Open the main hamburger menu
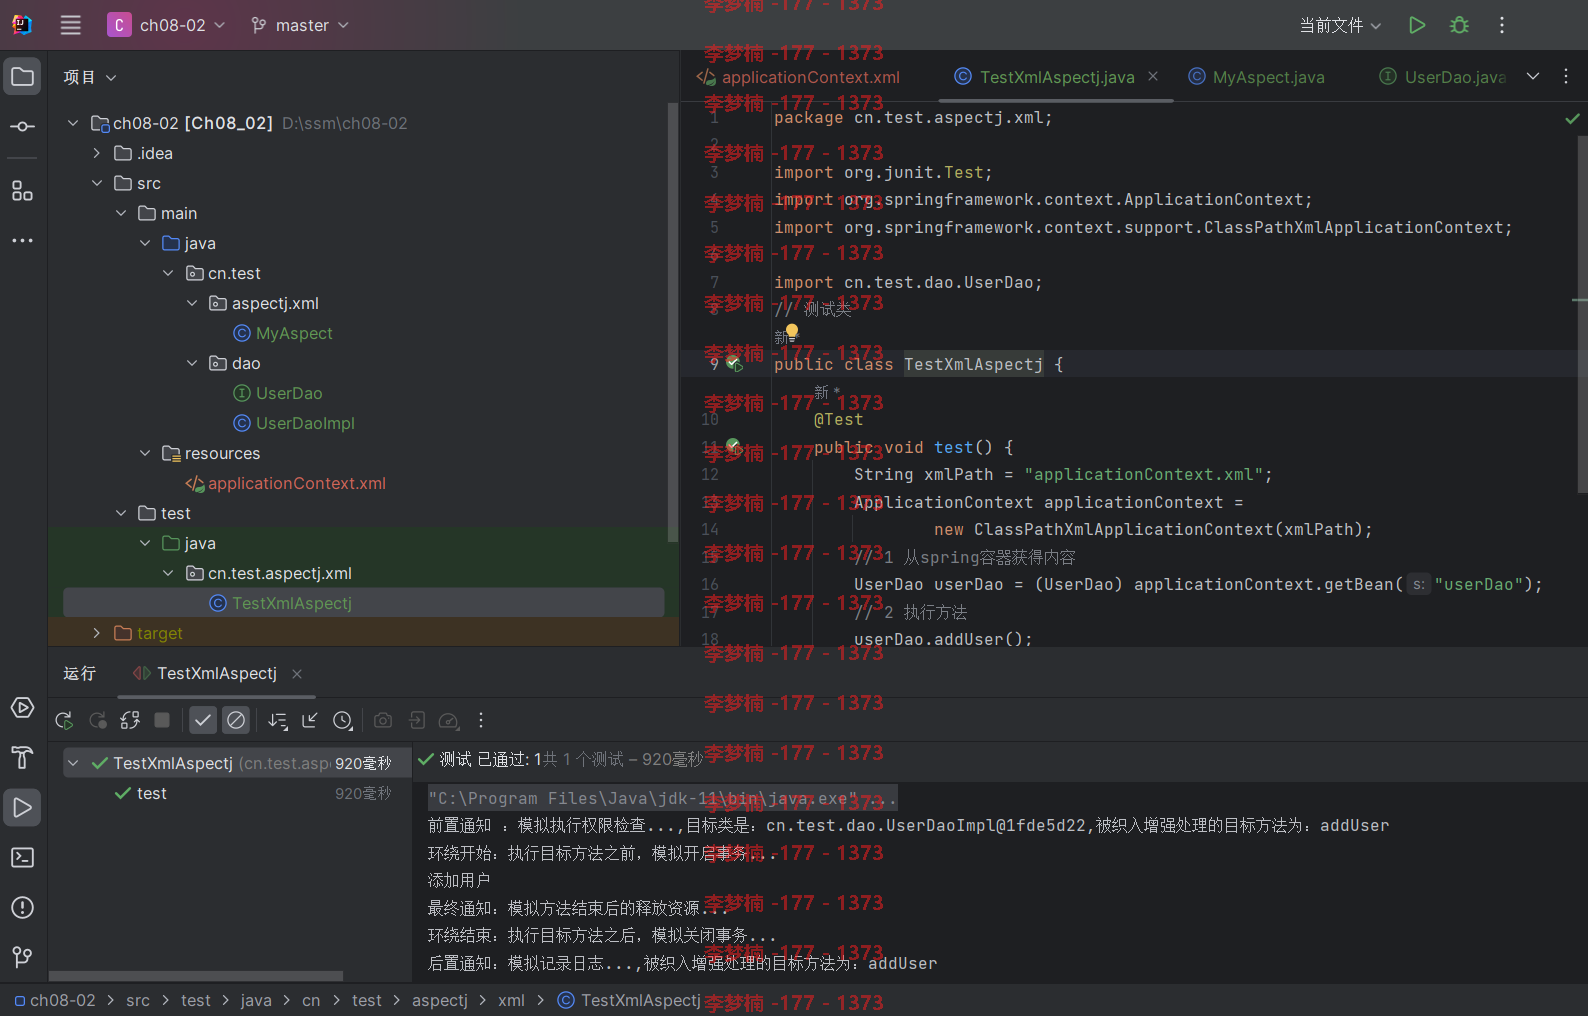Screen dimensions: 1588x1016 pos(70,25)
